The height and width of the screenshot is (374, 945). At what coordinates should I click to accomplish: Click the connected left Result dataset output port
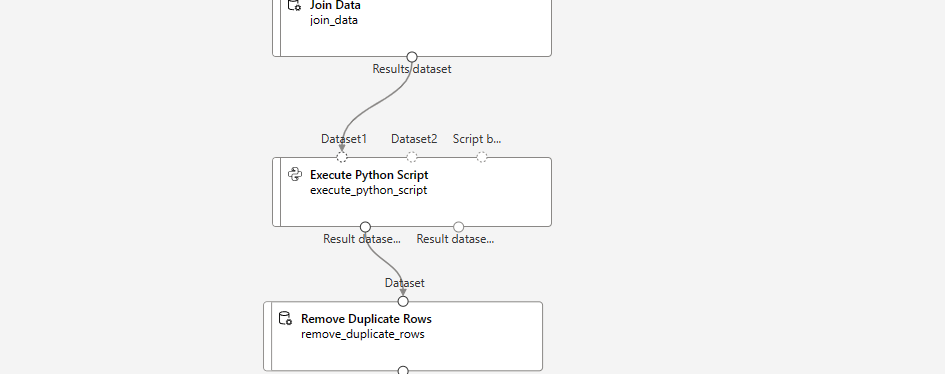(365, 227)
